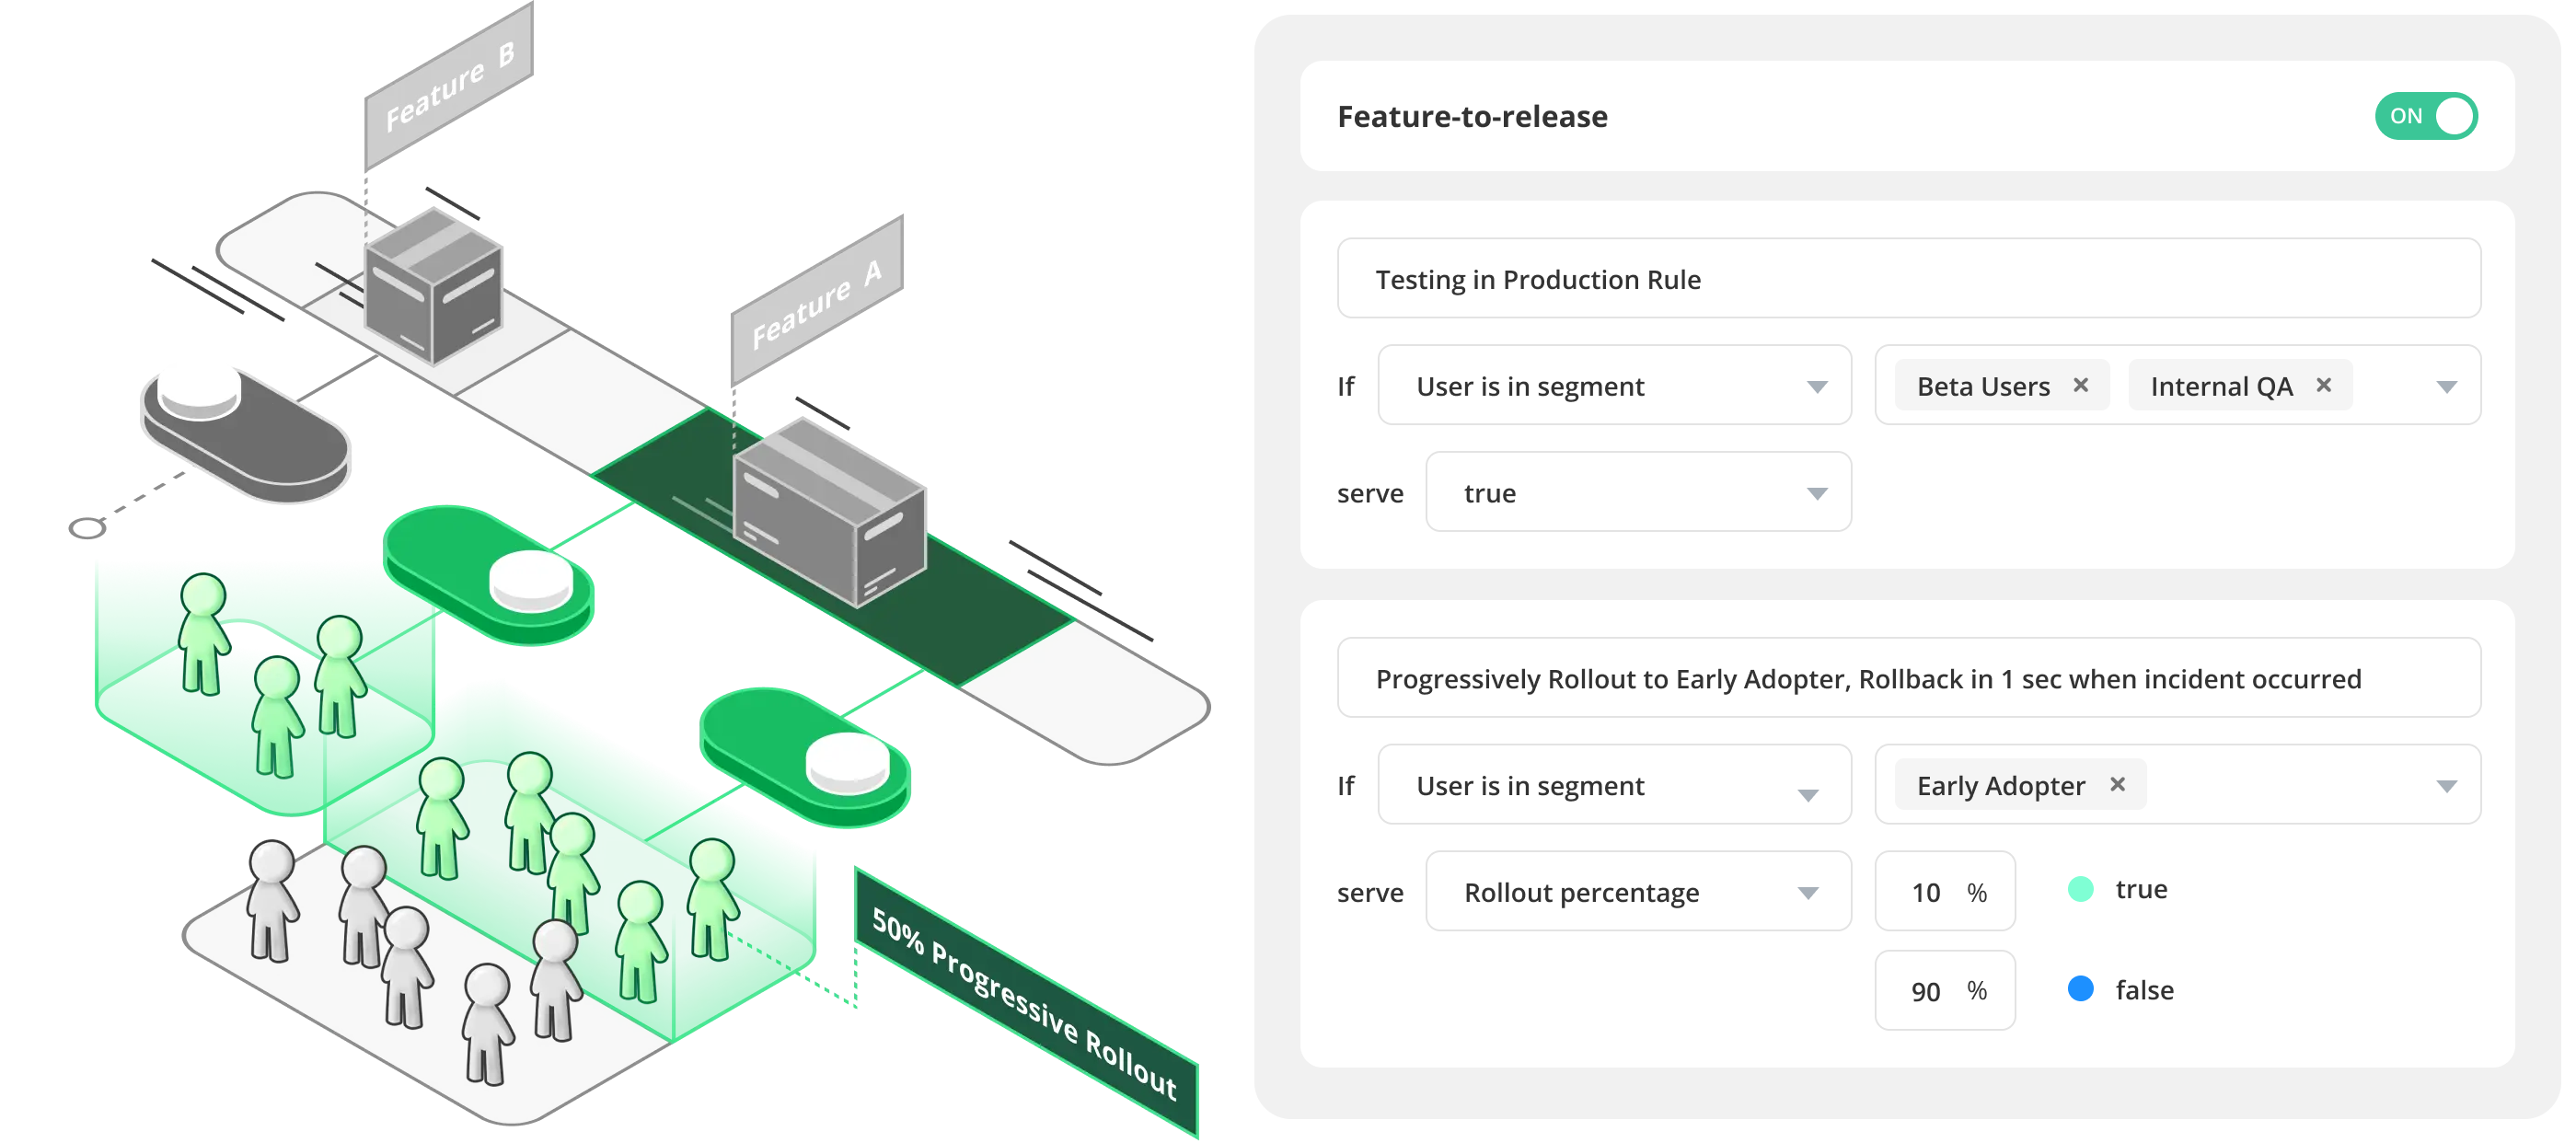Toggle the Feature-to-release ON switch

tap(2425, 116)
